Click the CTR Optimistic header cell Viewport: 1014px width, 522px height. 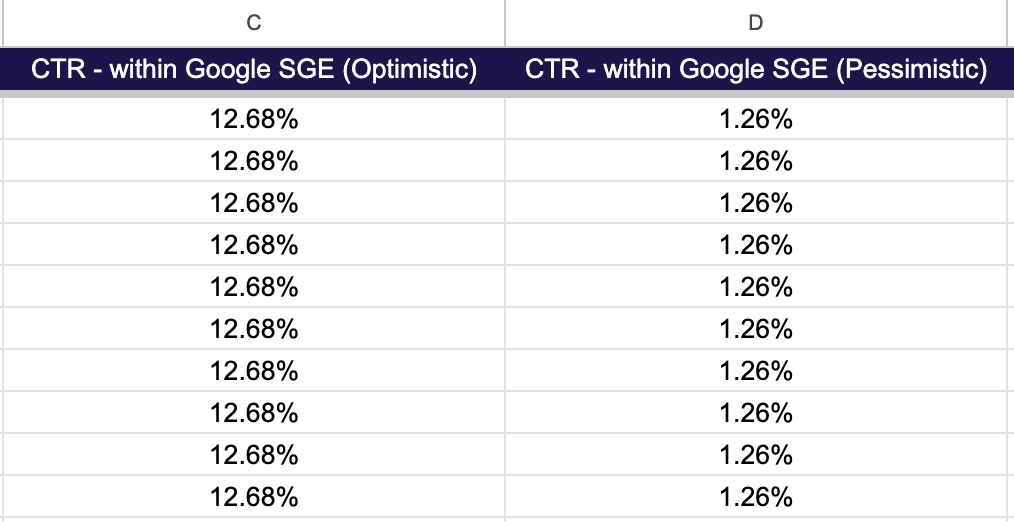[x=254, y=70]
